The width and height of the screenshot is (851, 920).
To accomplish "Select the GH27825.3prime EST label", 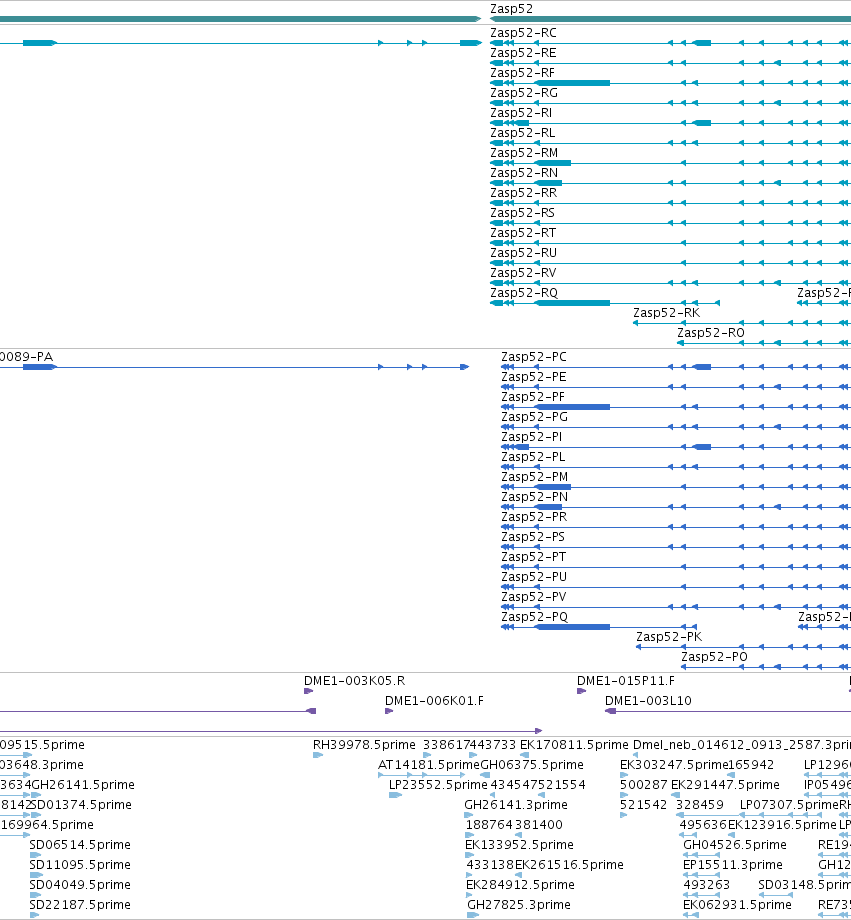I will [519, 904].
